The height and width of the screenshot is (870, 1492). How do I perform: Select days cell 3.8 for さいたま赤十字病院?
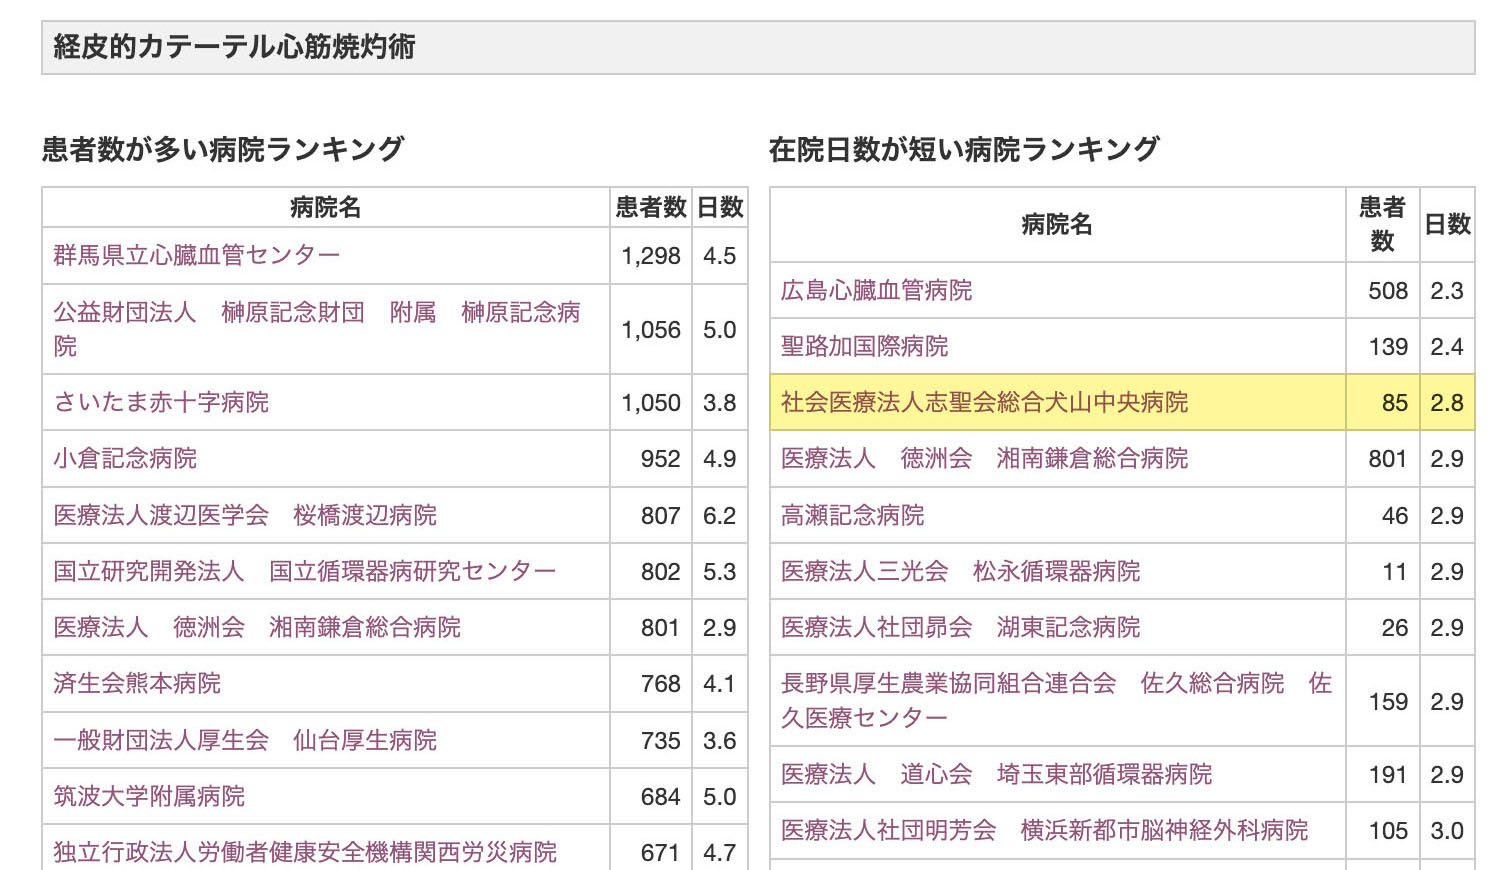tap(720, 403)
